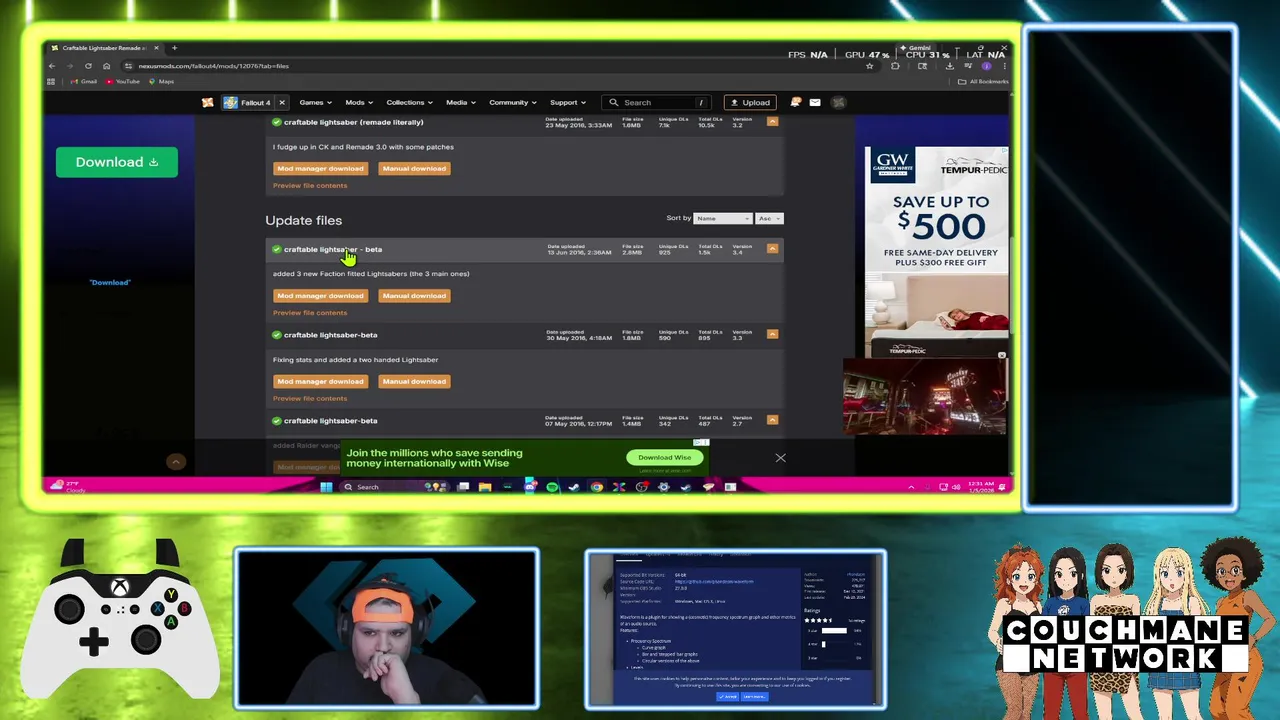Mod manager download for two handed Lightsaber file

tap(320, 381)
